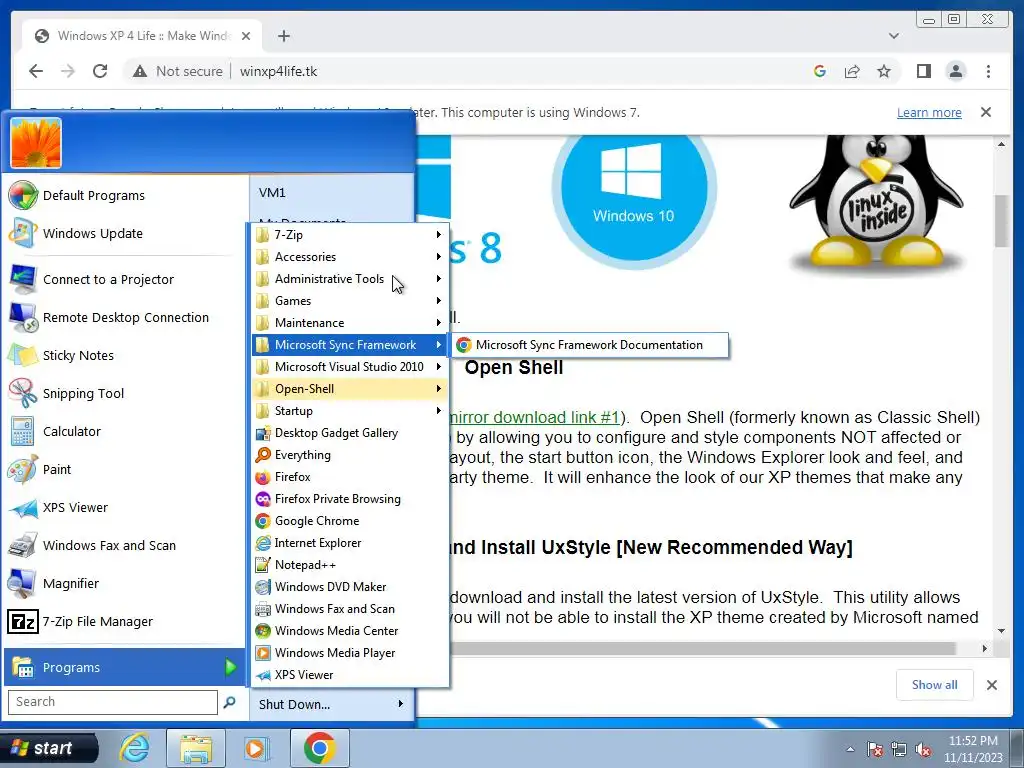Start Remote Desktop Connection
This screenshot has height=768, width=1024.
(x=124, y=317)
